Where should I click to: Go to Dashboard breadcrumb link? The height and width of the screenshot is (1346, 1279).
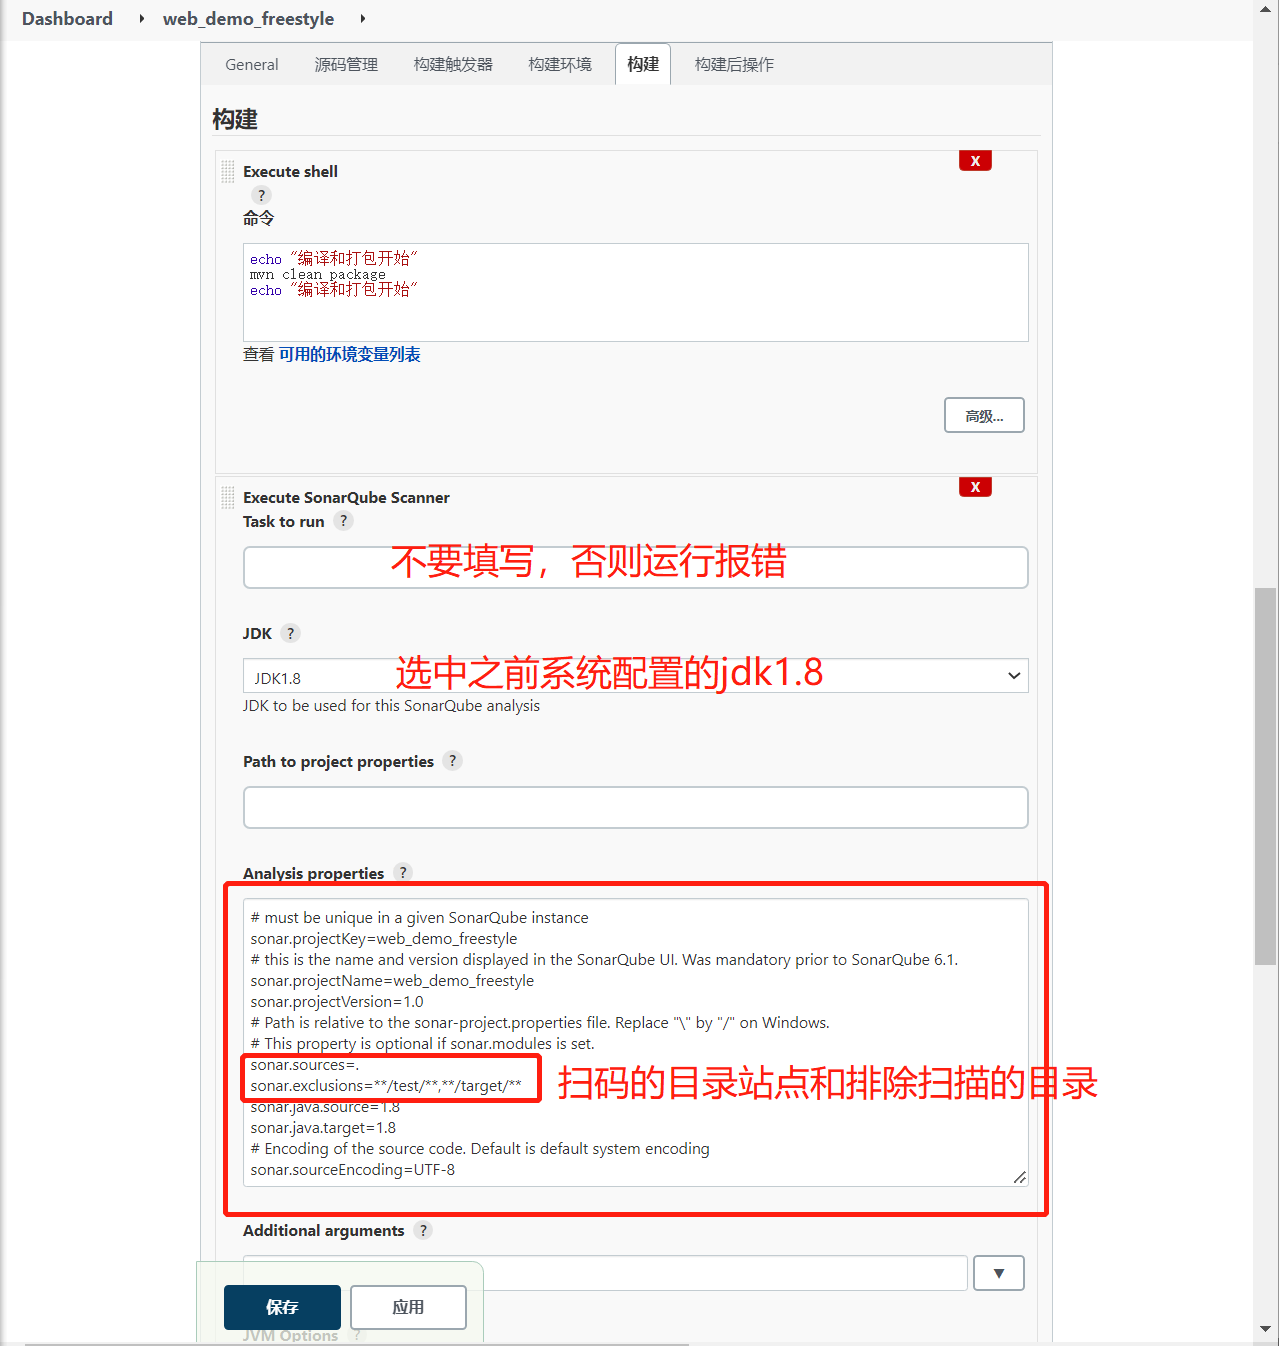(x=67, y=19)
